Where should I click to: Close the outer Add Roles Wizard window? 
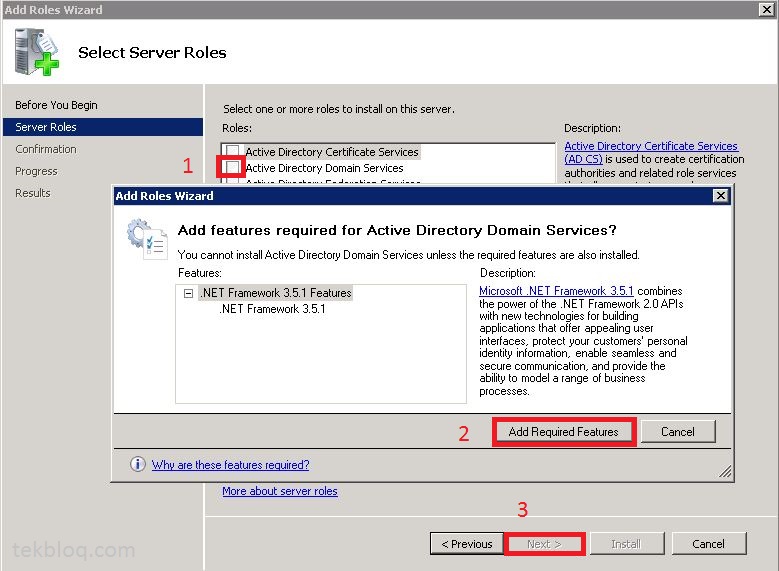pyautogui.click(x=766, y=9)
